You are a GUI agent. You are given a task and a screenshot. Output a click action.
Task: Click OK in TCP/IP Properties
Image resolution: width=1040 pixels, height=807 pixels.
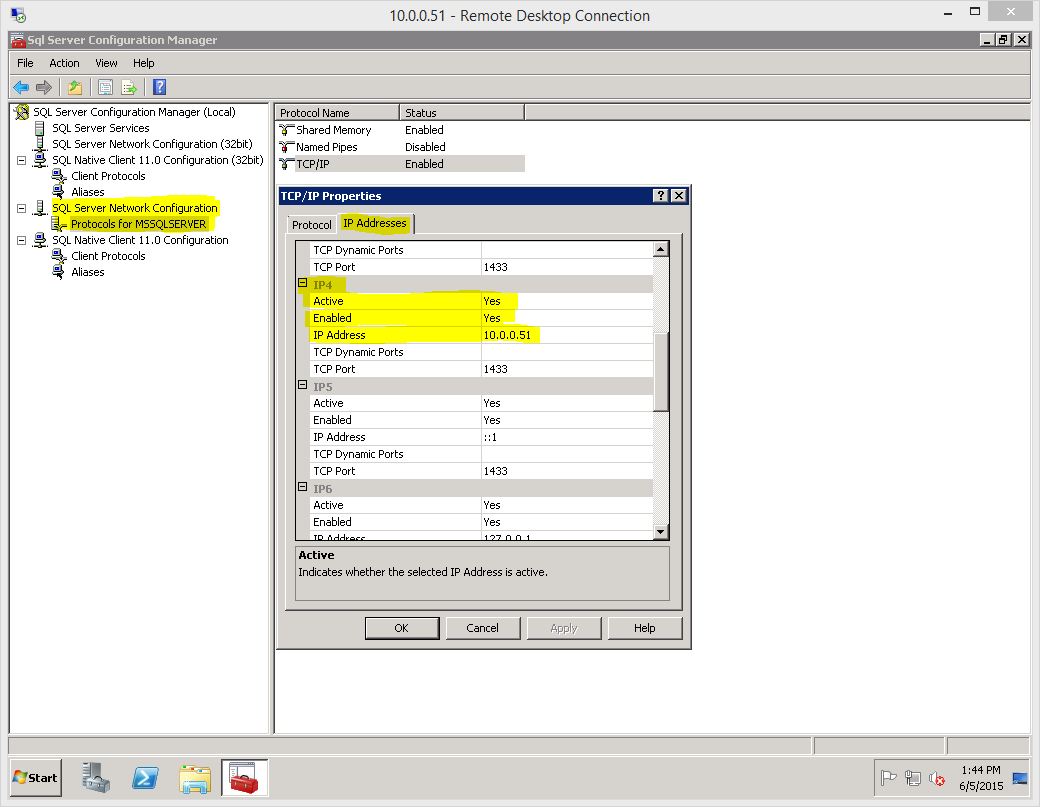402,628
